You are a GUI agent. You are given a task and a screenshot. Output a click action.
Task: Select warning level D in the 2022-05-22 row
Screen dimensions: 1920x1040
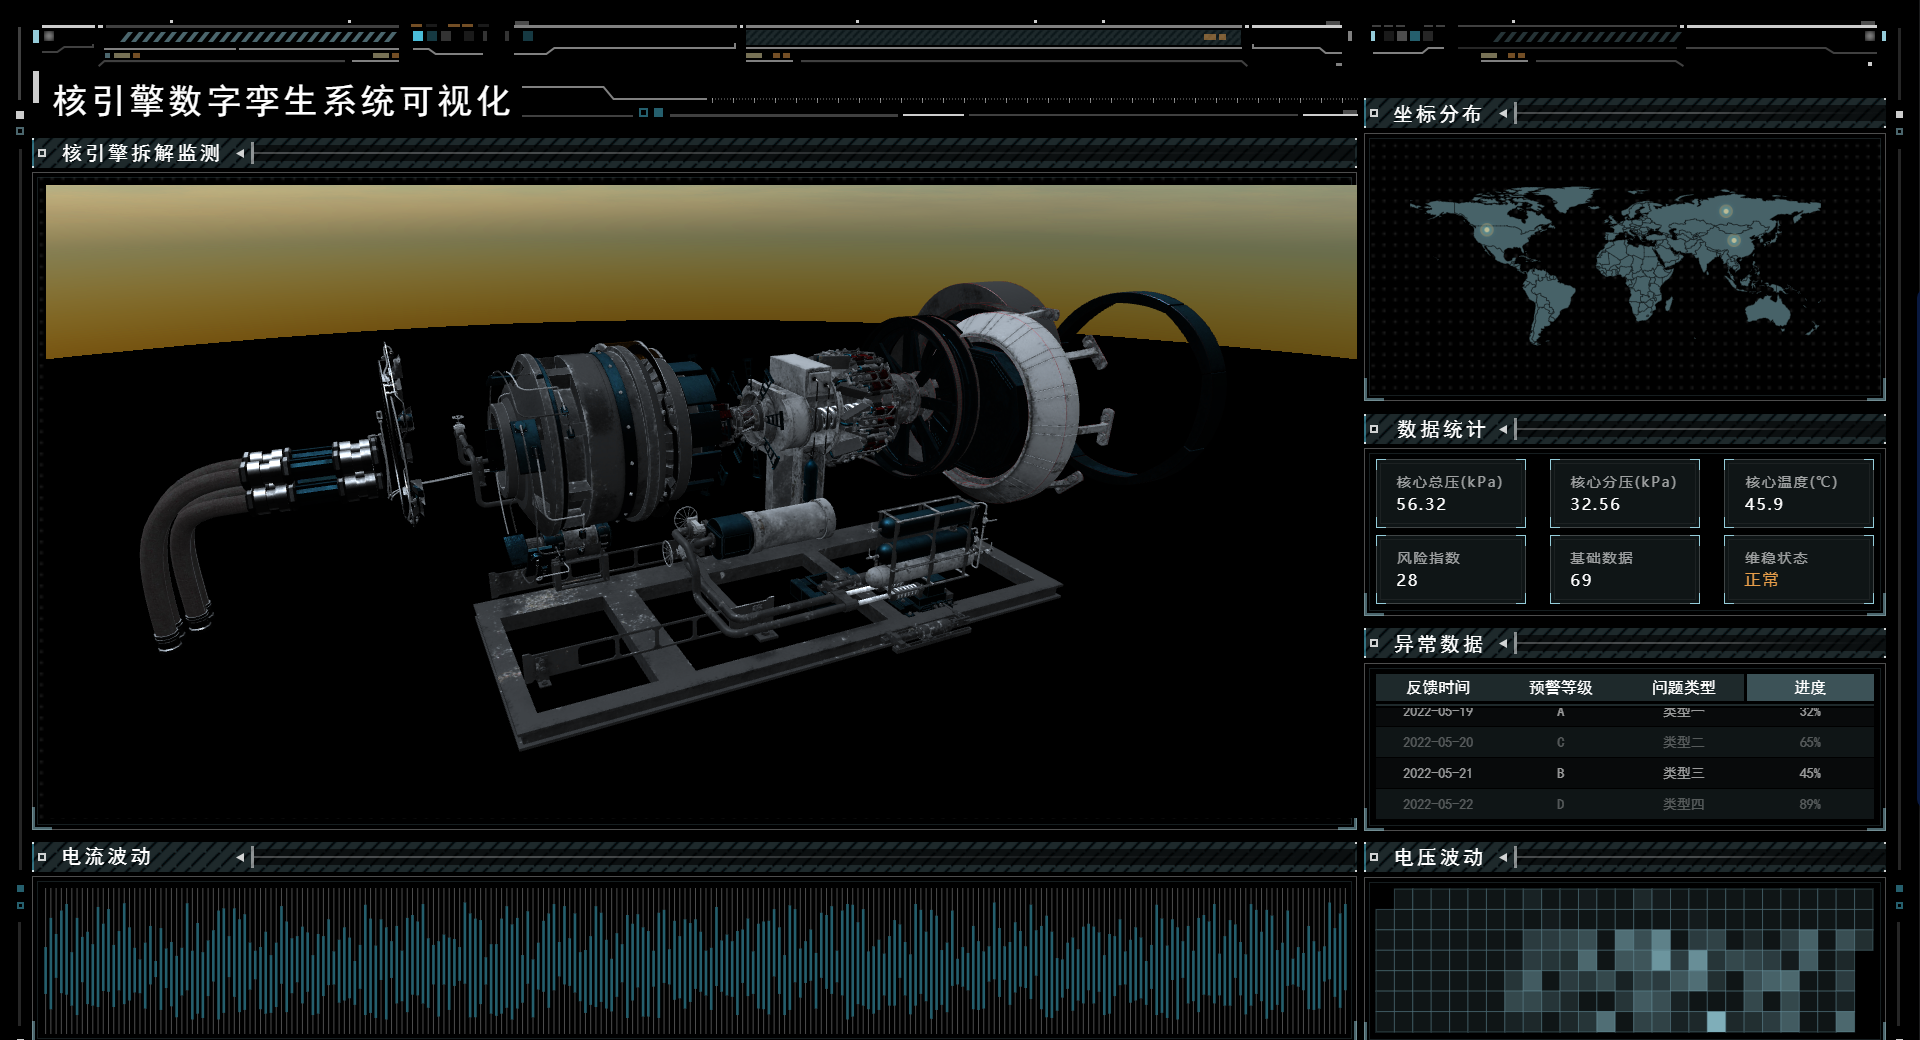click(x=1560, y=805)
